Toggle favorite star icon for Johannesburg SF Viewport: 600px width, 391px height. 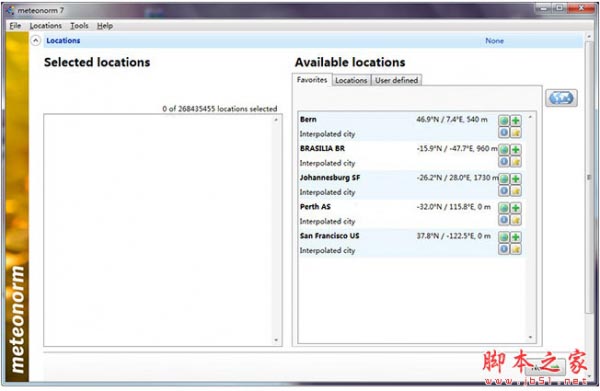(516, 191)
